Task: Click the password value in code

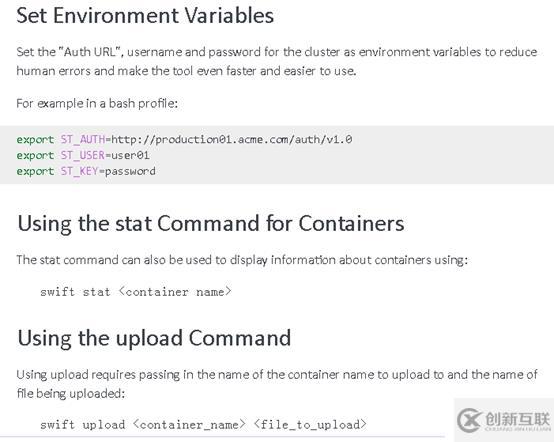Action: click(130, 171)
